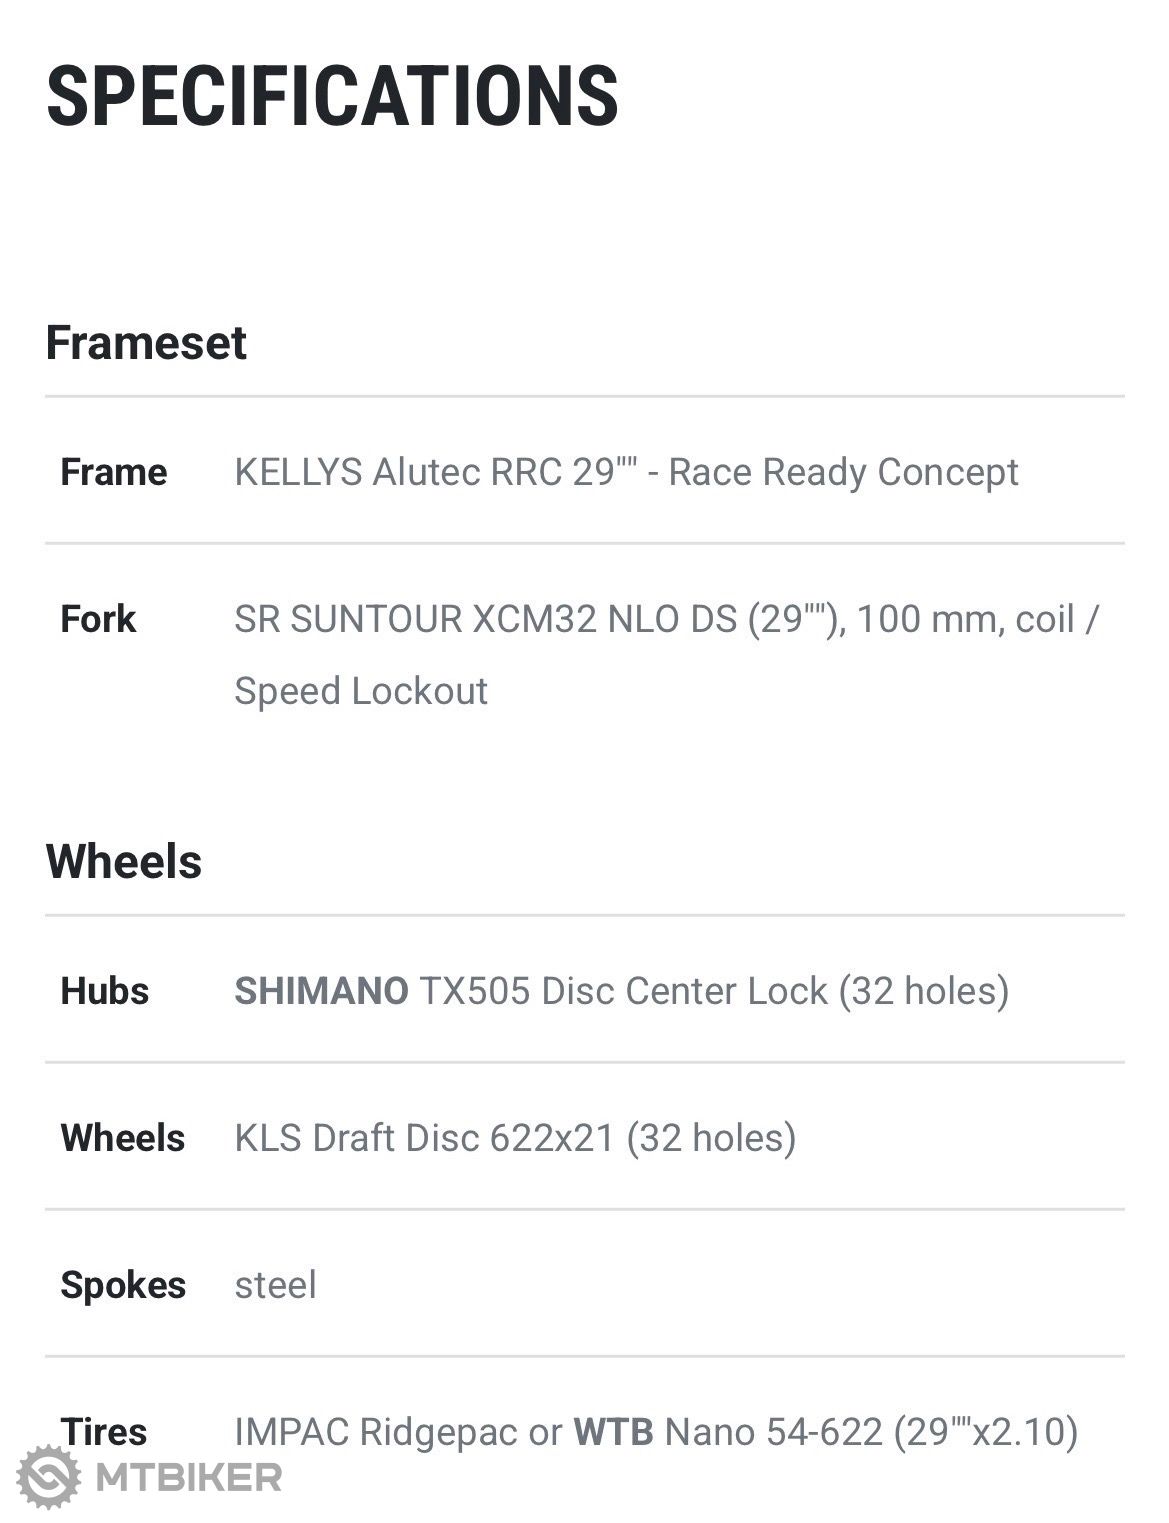Click the Tires row label
Image resolution: width=1169 pixels, height=1523 pixels.
click(x=104, y=1432)
